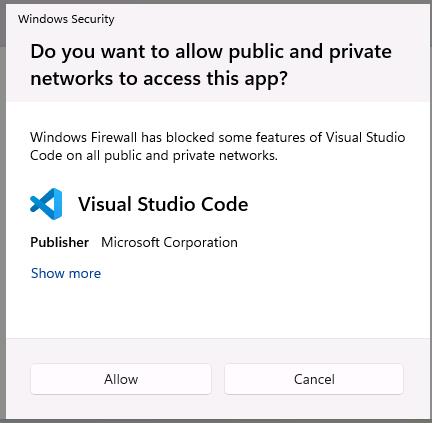Click the "Code on all public and private networks" line
This screenshot has width=432, height=423.
[154, 156]
